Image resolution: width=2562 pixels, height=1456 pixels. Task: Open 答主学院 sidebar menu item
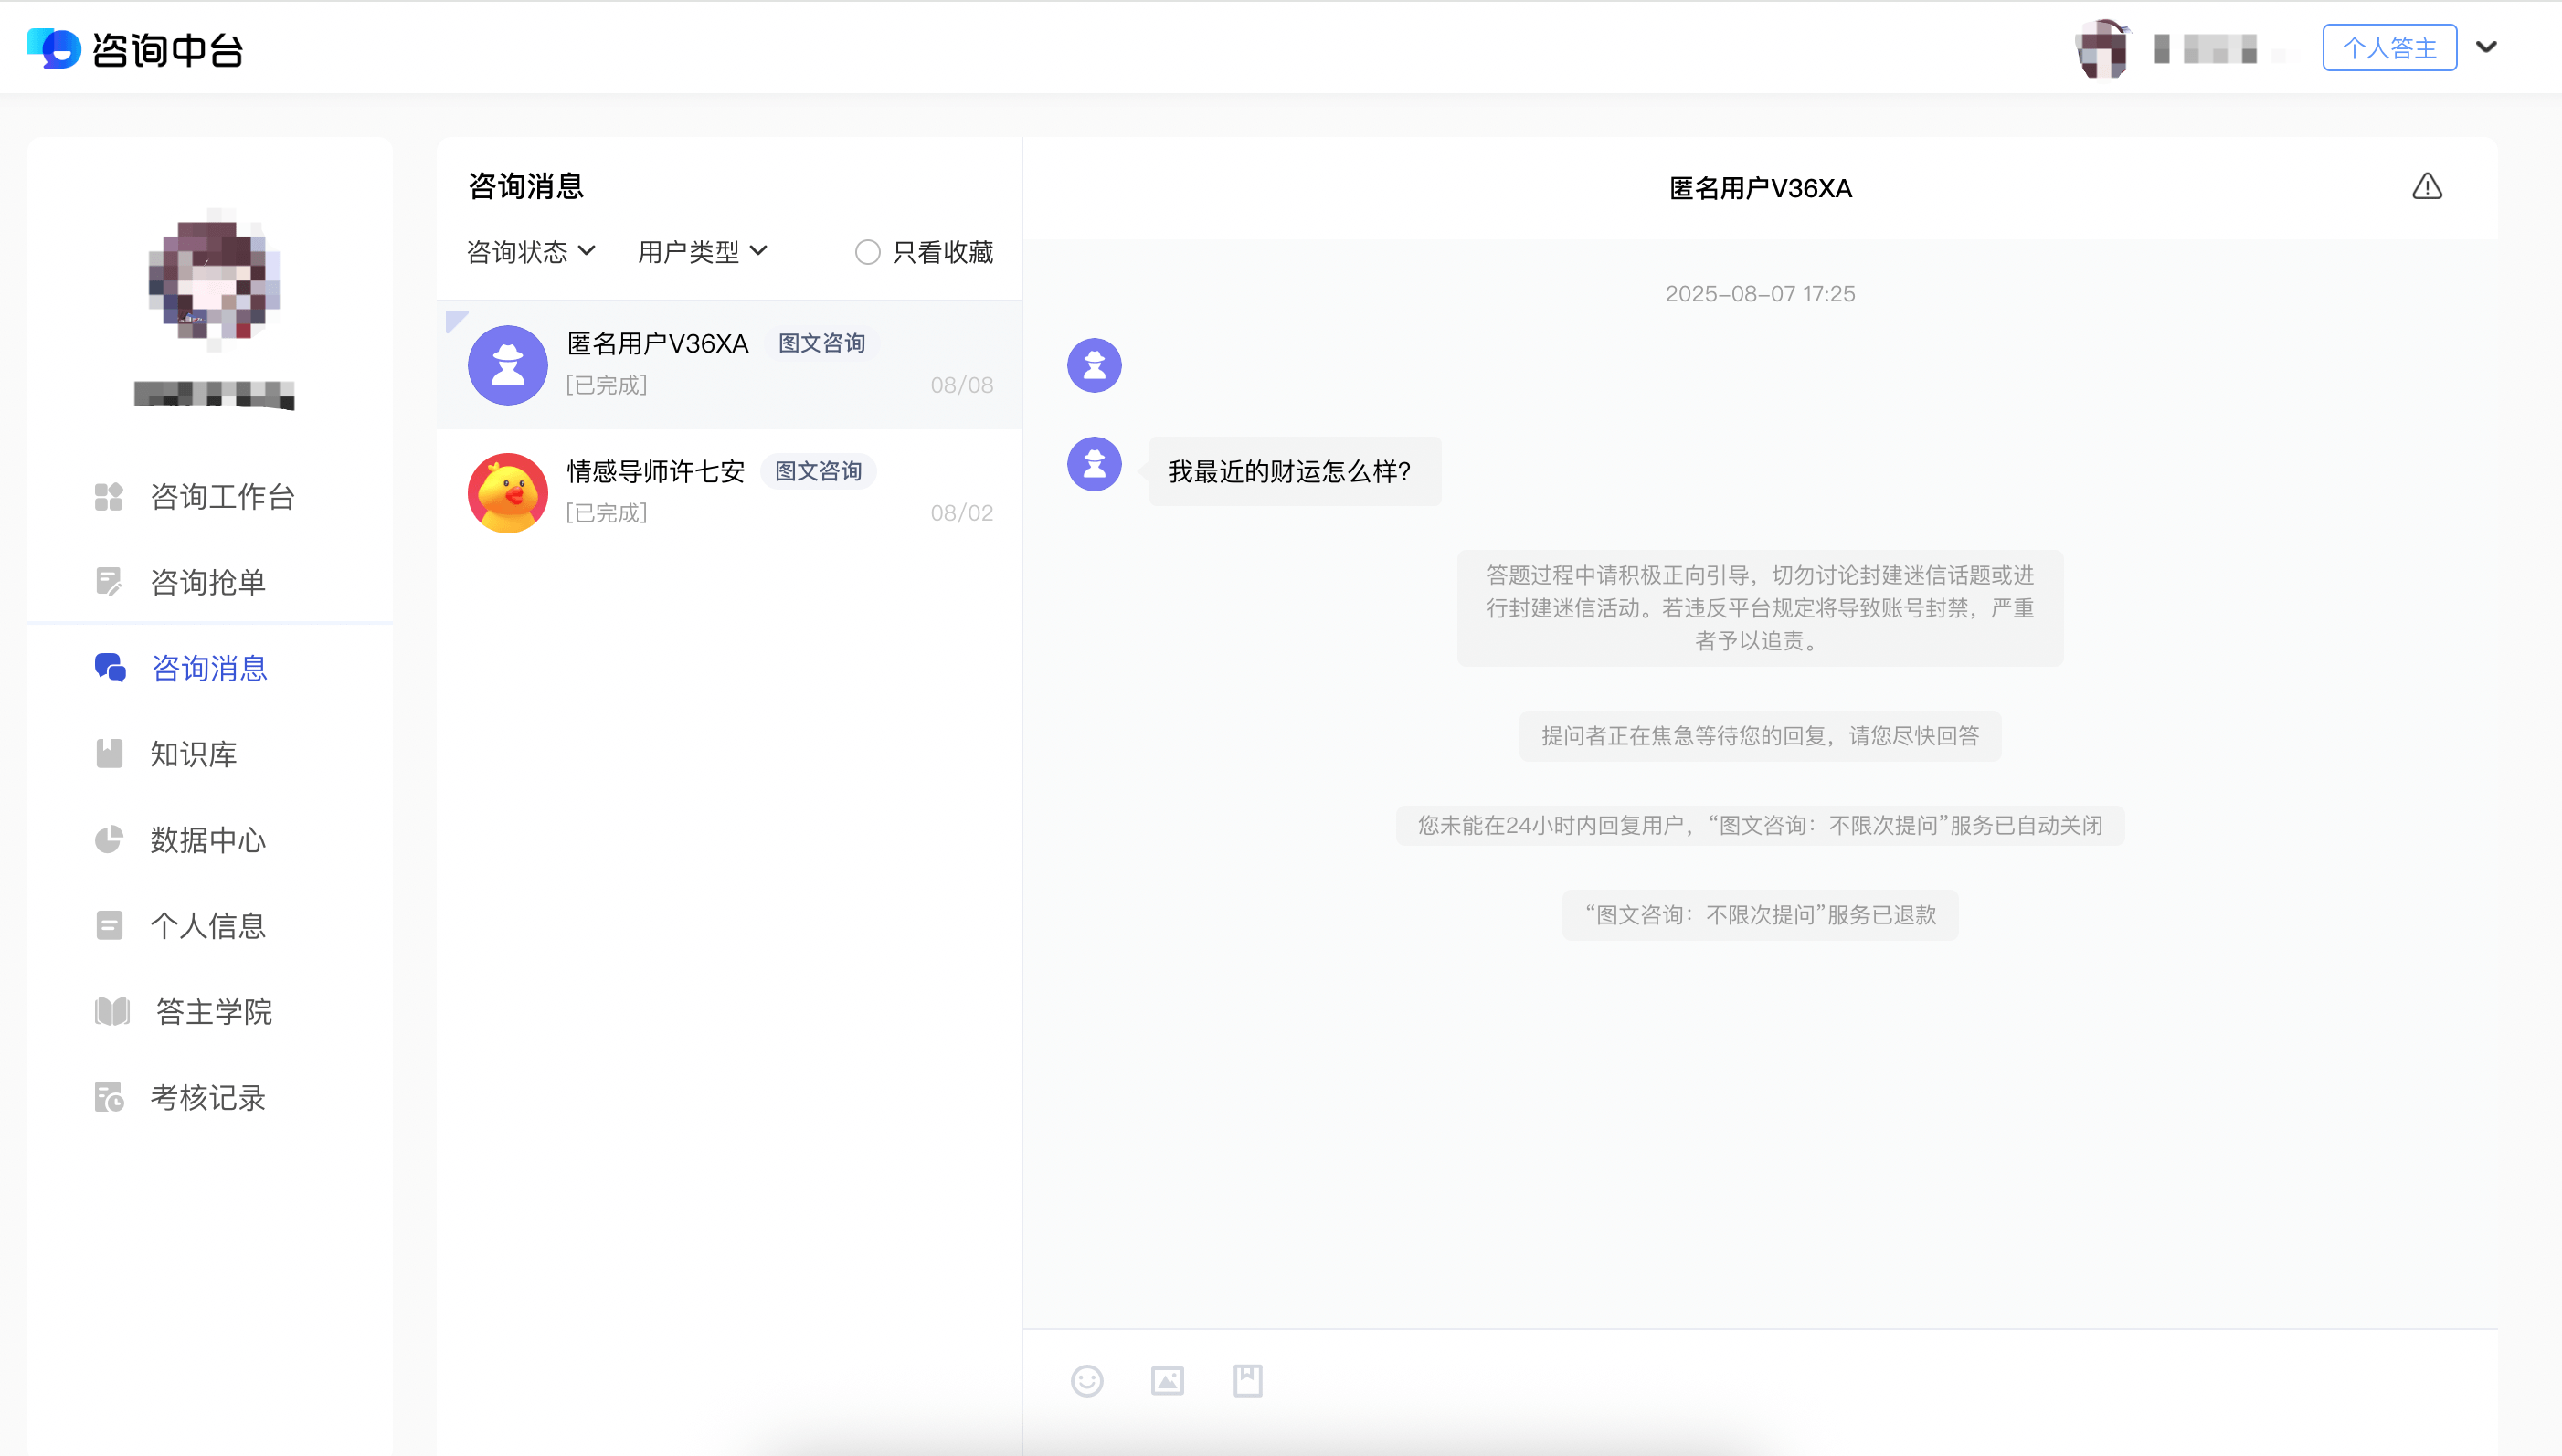pos(213,1012)
